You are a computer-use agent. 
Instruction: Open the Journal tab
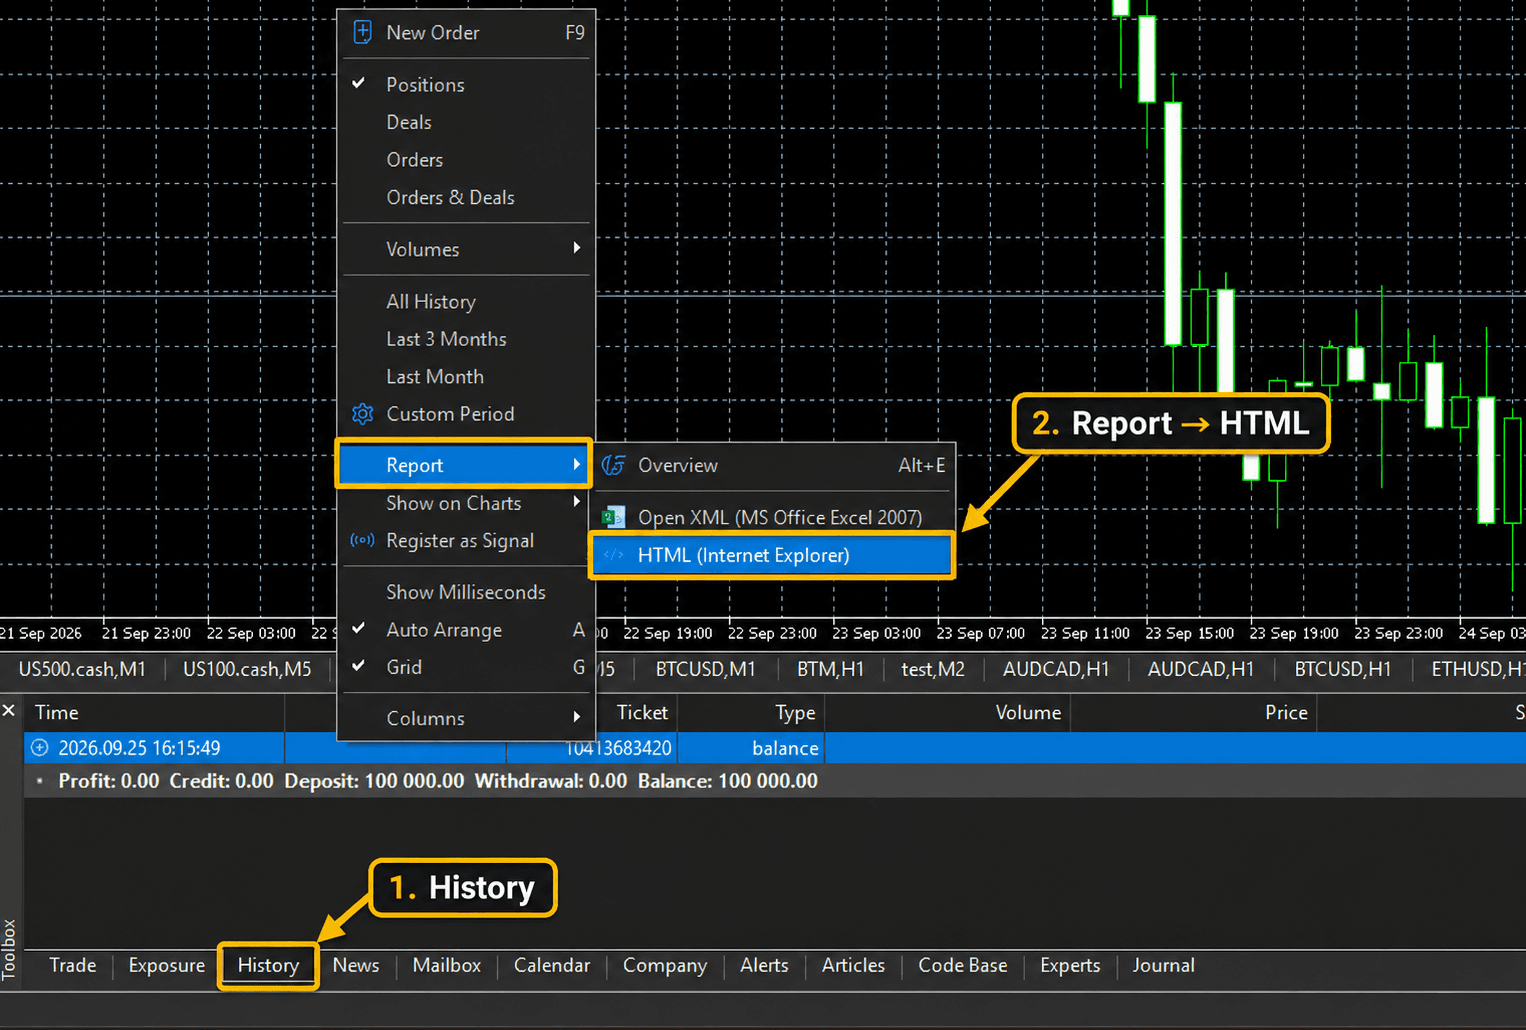1163,965
